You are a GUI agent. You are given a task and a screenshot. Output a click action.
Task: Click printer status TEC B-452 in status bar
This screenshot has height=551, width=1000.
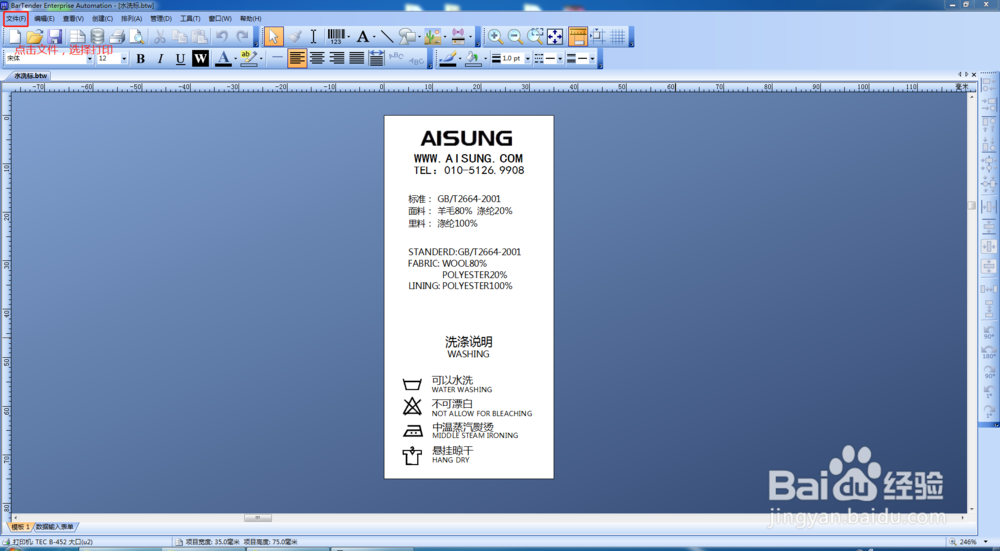point(48,541)
